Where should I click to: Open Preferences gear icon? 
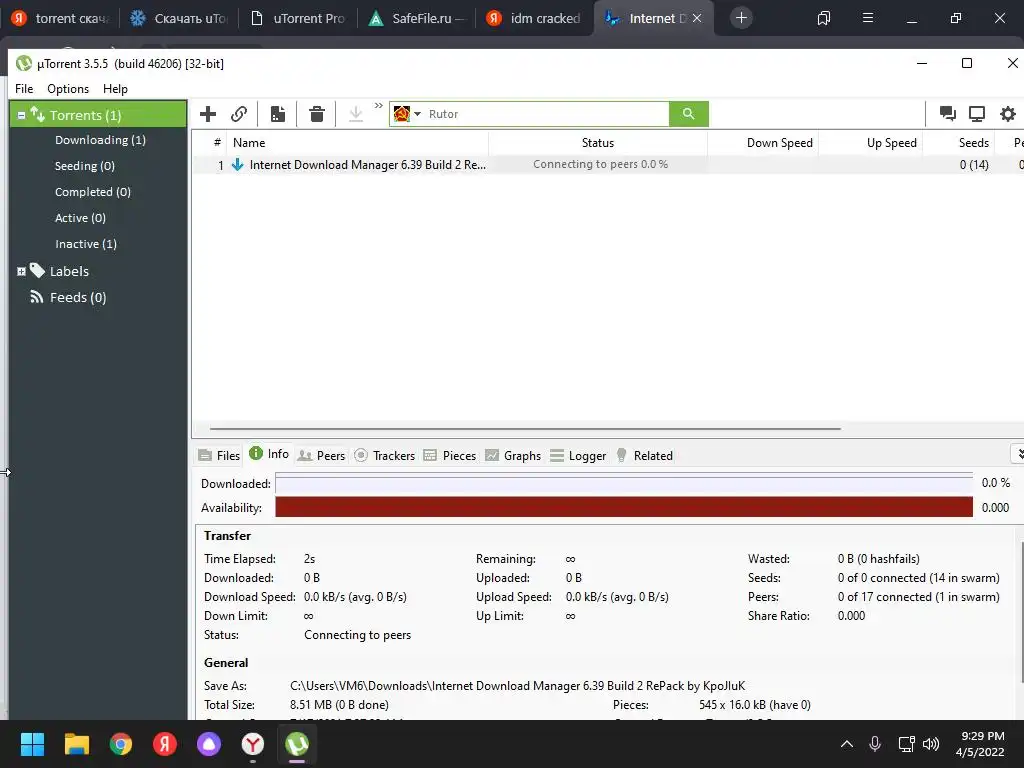[x=1008, y=114]
